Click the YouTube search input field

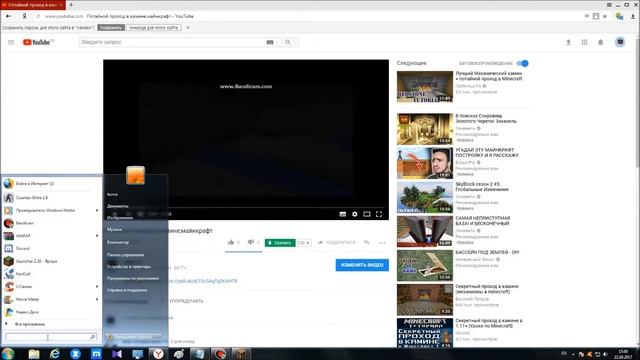point(172,42)
